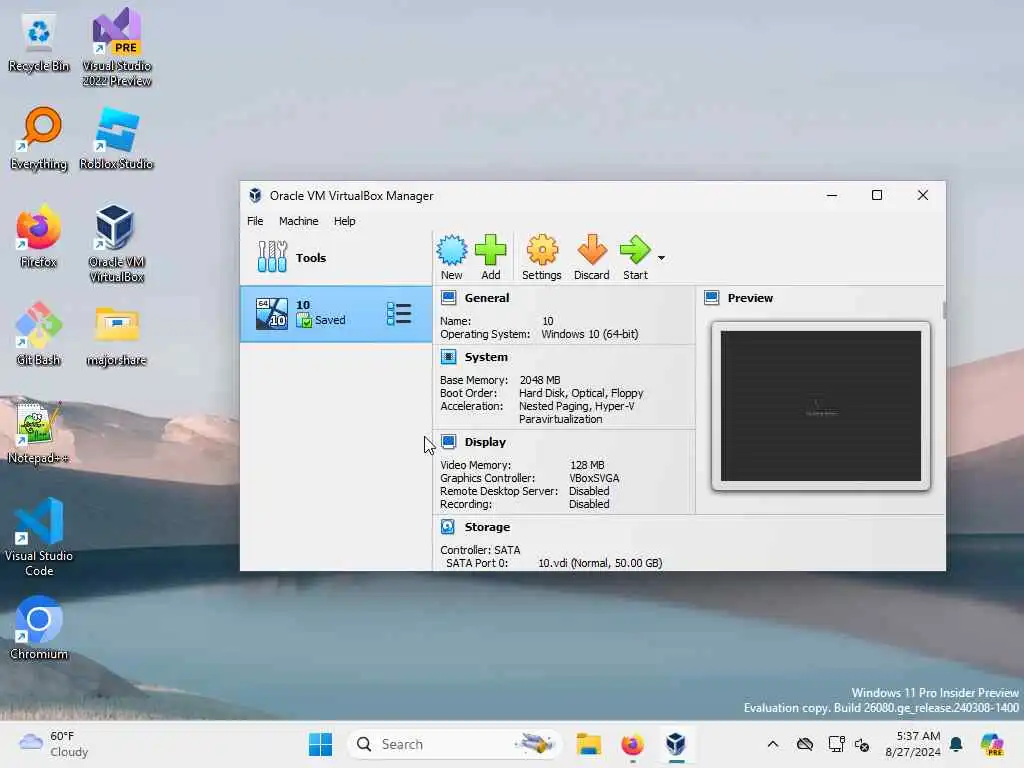The width and height of the screenshot is (1024, 768).
Task: Click the Storage section heading
Action: (487, 527)
